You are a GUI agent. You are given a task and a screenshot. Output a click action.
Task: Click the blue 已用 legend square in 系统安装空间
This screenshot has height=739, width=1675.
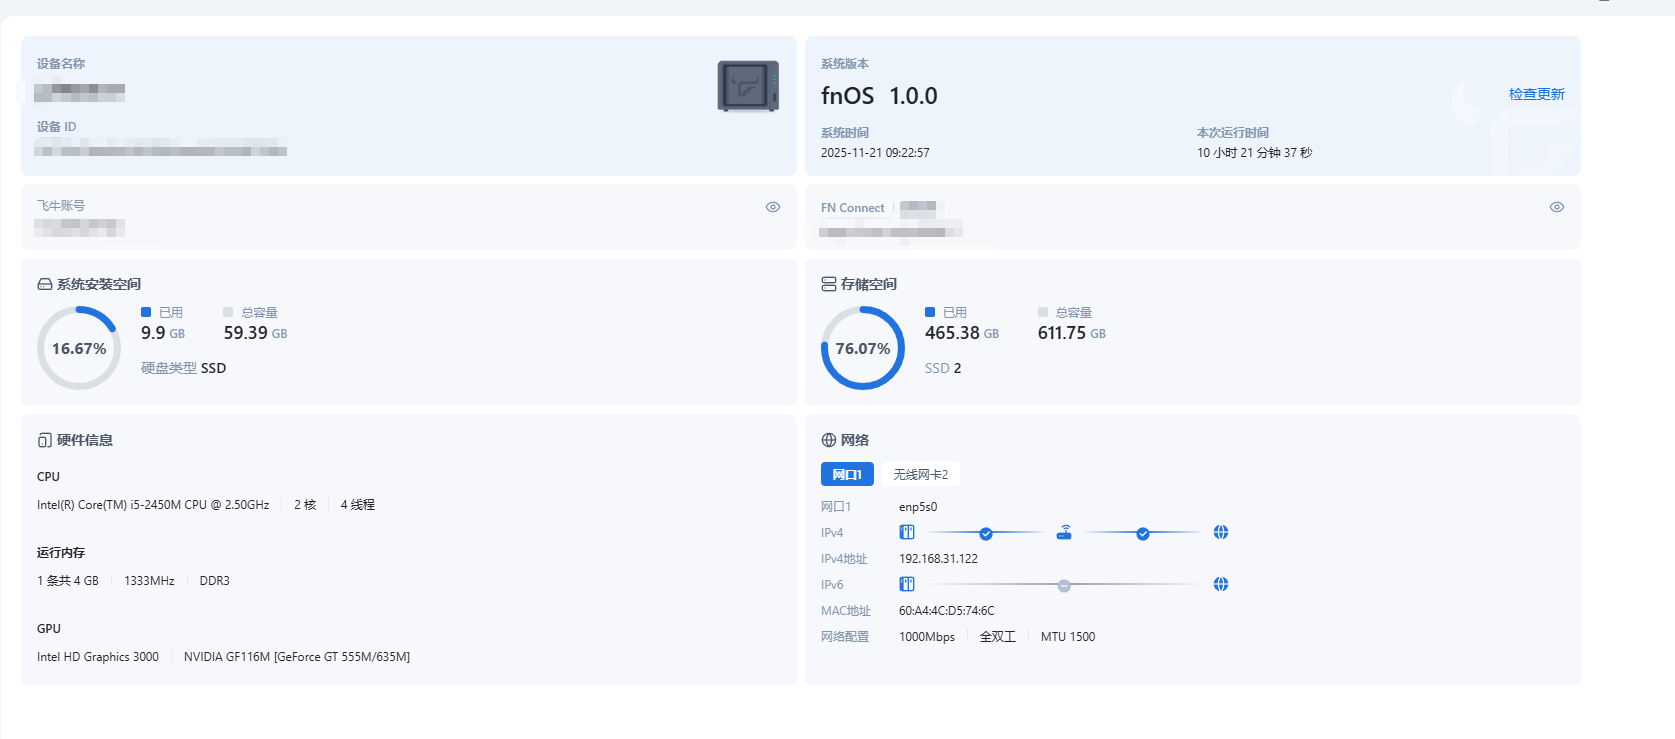coord(146,312)
